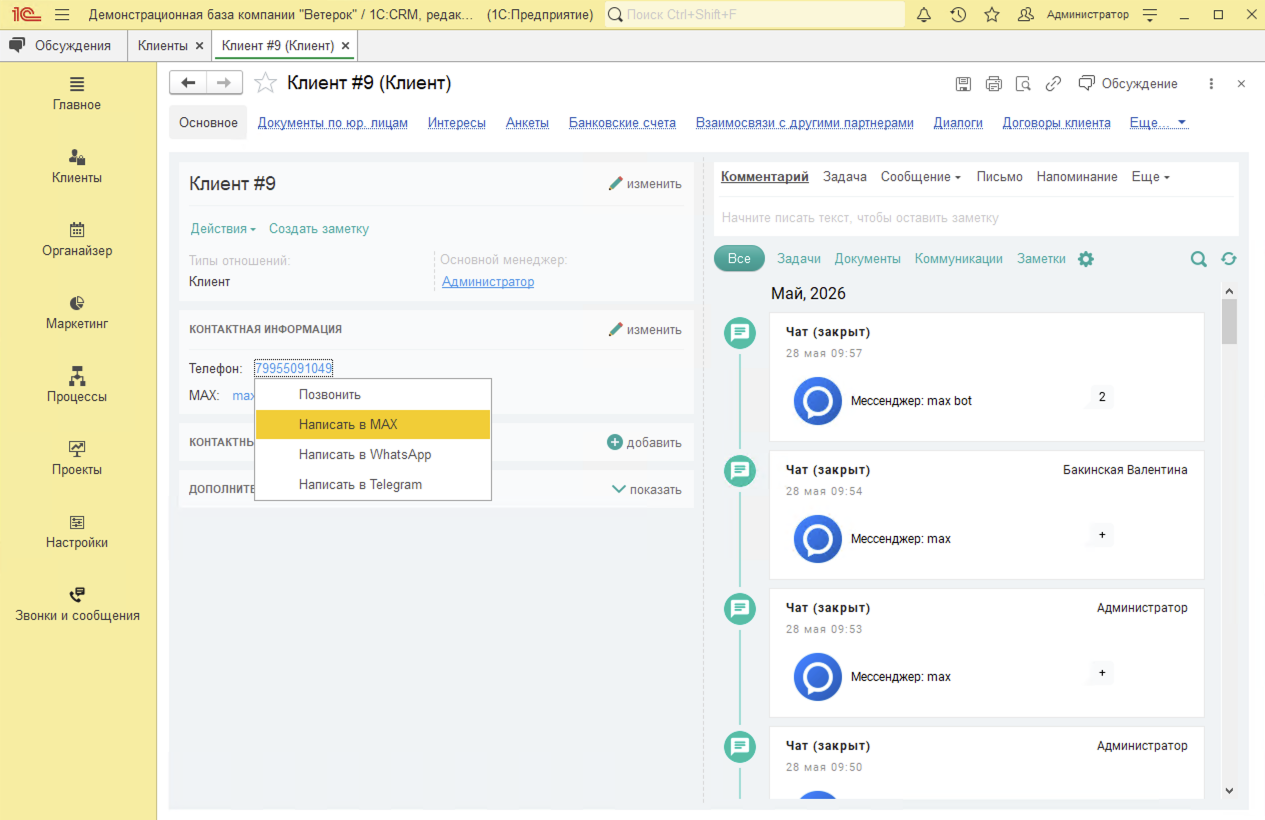1265x820 pixels.
Task: Open Звонки и сообщения section
Action: [x=77, y=604]
